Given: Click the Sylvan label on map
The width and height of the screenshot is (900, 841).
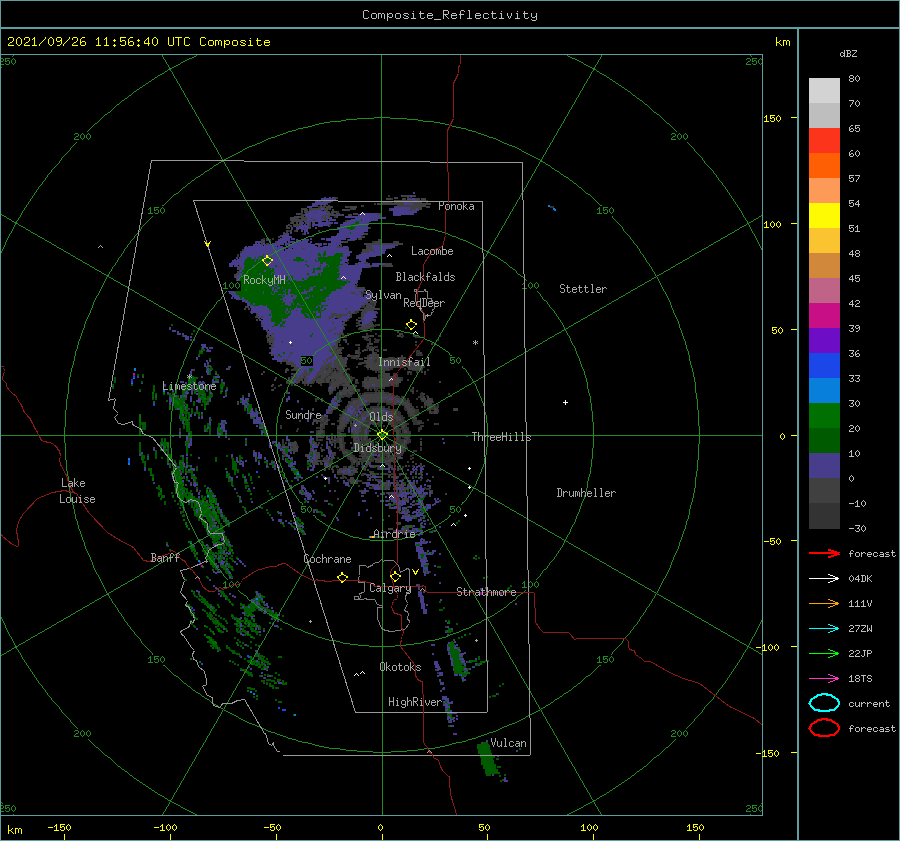Looking at the screenshot, I should click(x=383, y=295).
